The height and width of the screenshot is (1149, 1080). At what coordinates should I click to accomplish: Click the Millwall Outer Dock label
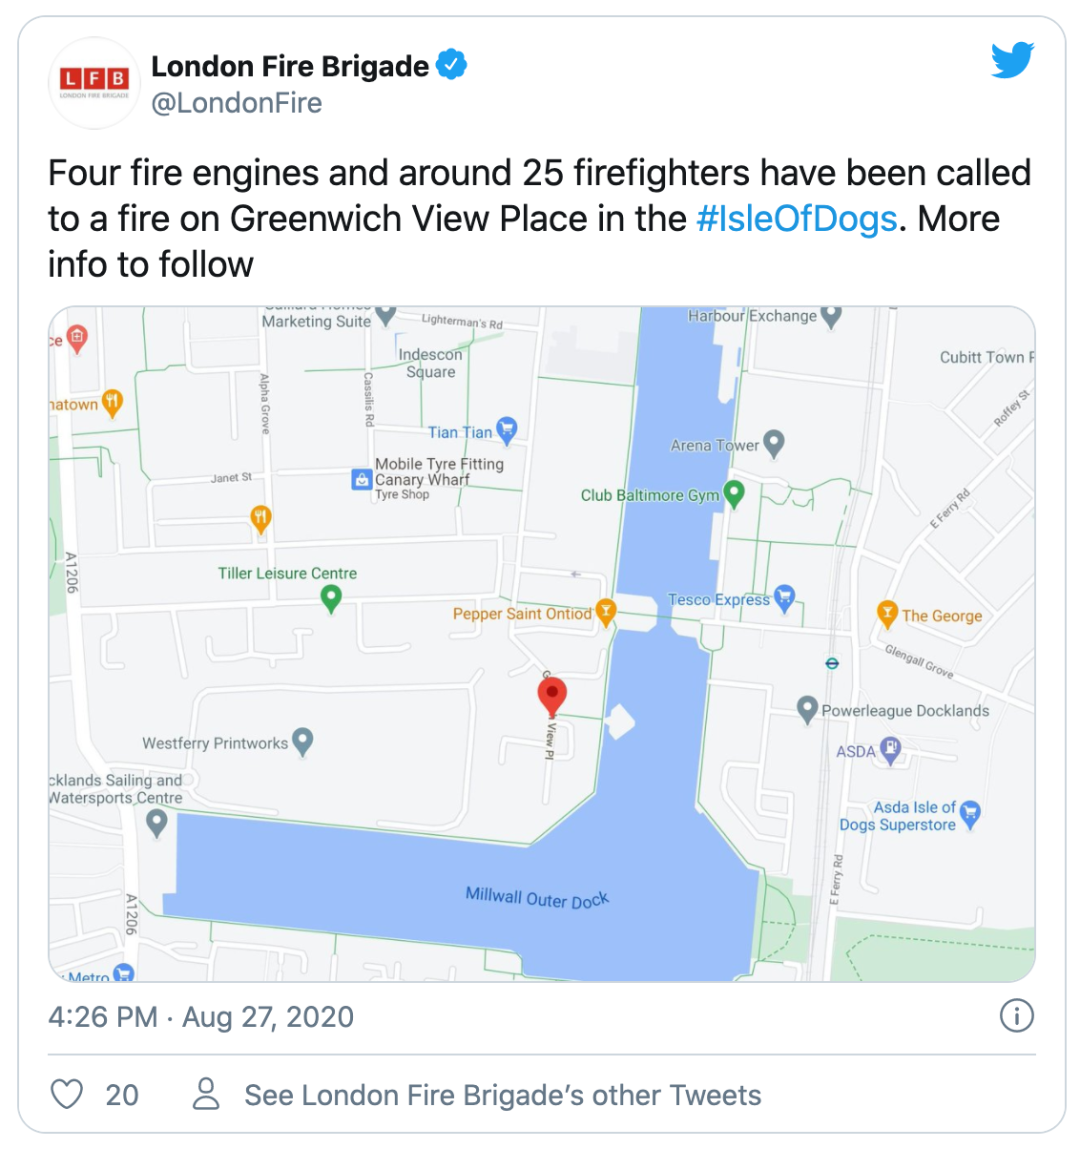point(537,897)
